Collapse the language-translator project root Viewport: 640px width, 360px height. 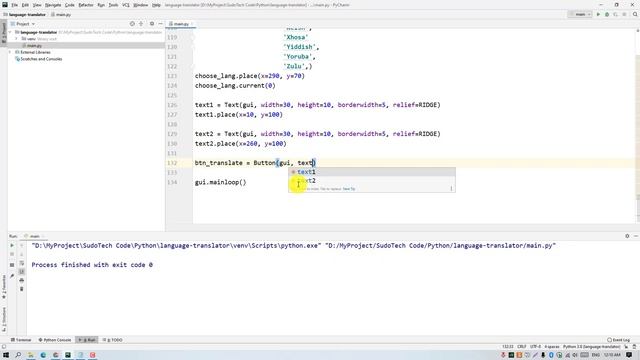[x=11, y=32]
